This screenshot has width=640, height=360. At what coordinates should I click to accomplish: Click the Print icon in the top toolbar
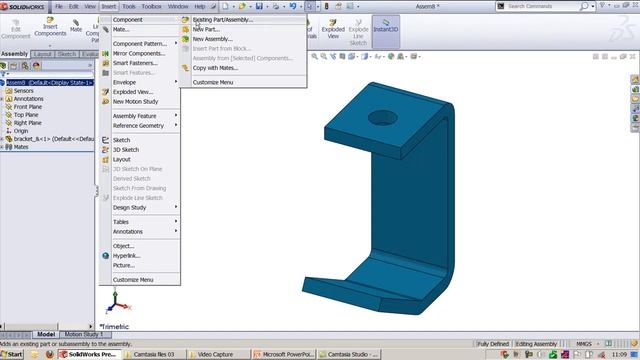tap(276, 6)
